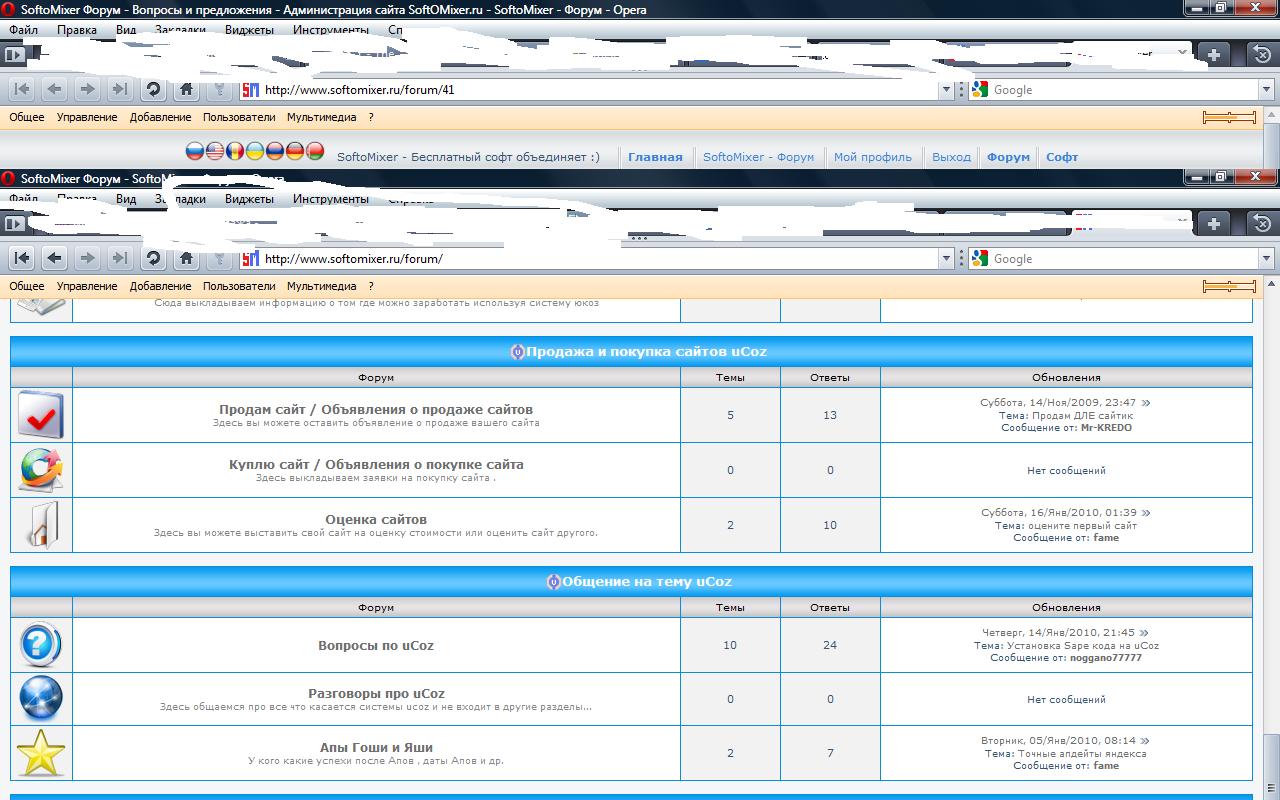This screenshot has width=1280, height=800.
Task: Click the German flag icon on the site header
Action: coord(295,151)
